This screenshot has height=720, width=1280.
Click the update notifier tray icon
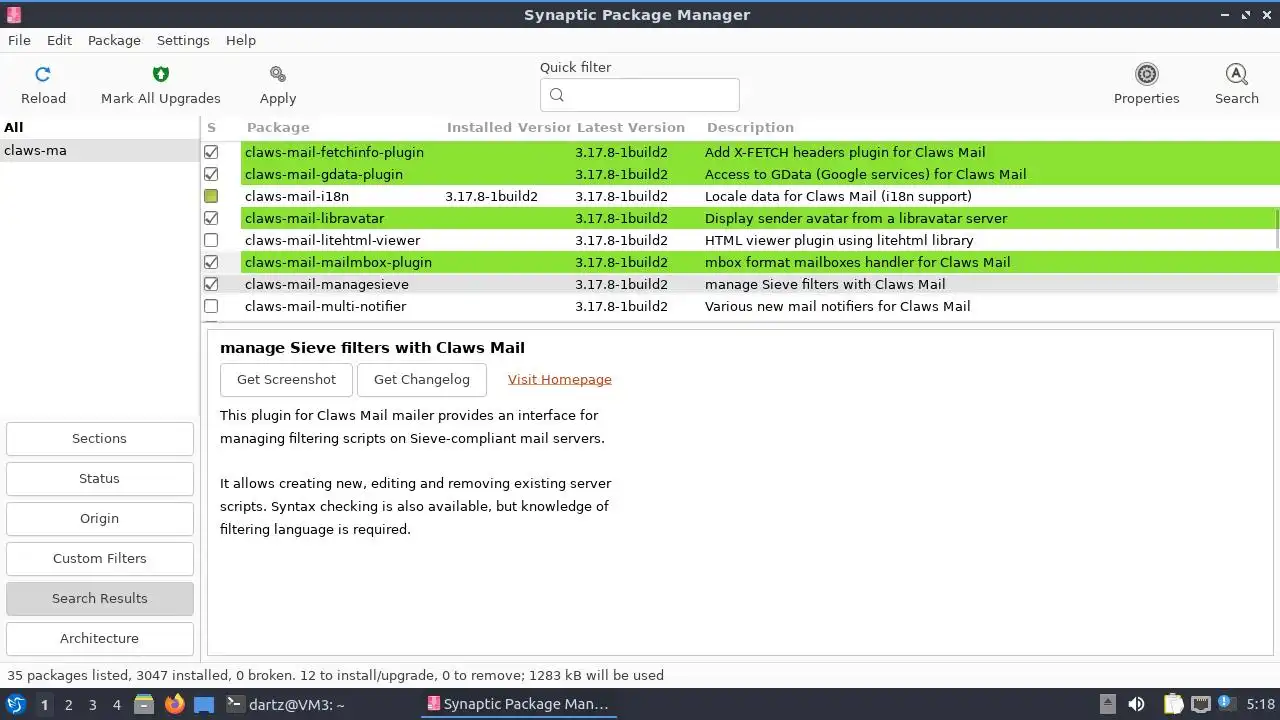click(x=1224, y=704)
